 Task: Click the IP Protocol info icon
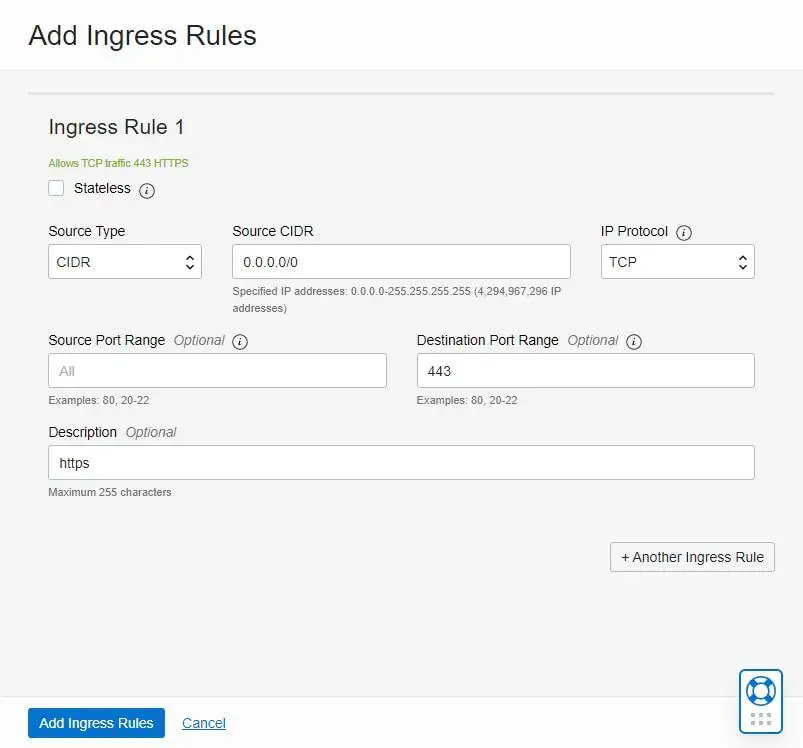click(x=684, y=232)
